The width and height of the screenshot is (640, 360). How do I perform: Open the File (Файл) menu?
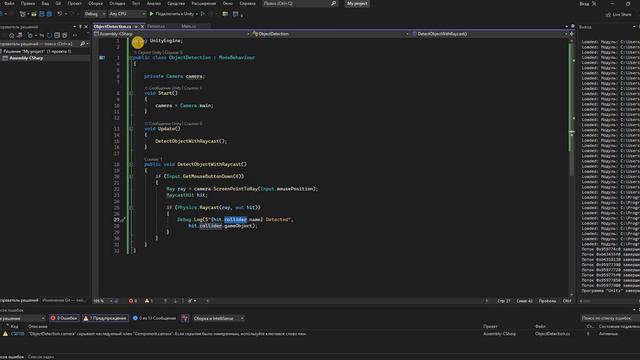tap(9, 3)
